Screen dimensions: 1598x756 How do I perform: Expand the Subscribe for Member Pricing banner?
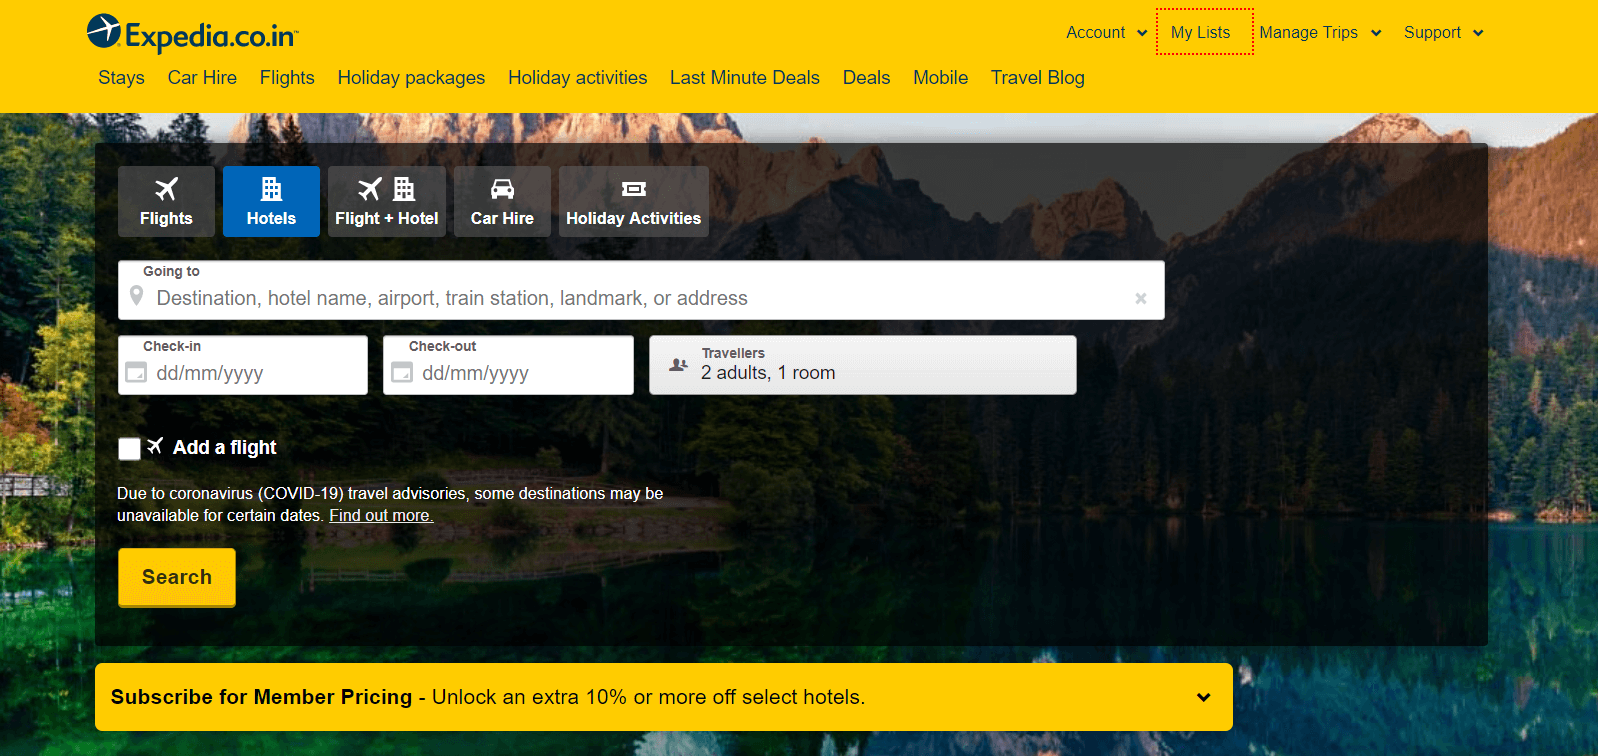[x=664, y=697]
